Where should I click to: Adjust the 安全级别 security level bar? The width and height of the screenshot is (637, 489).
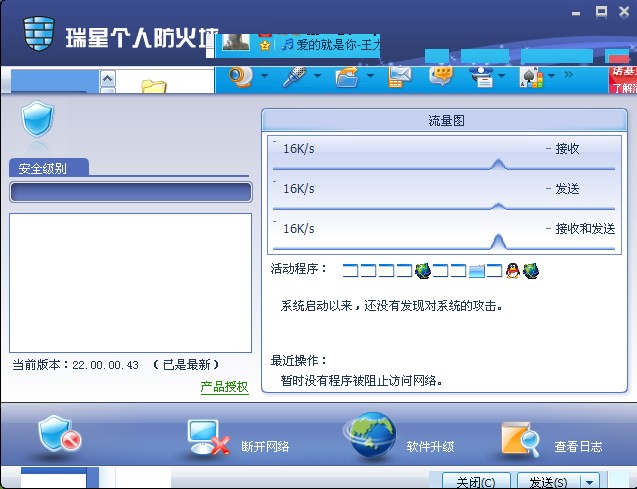tap(130, 192)
